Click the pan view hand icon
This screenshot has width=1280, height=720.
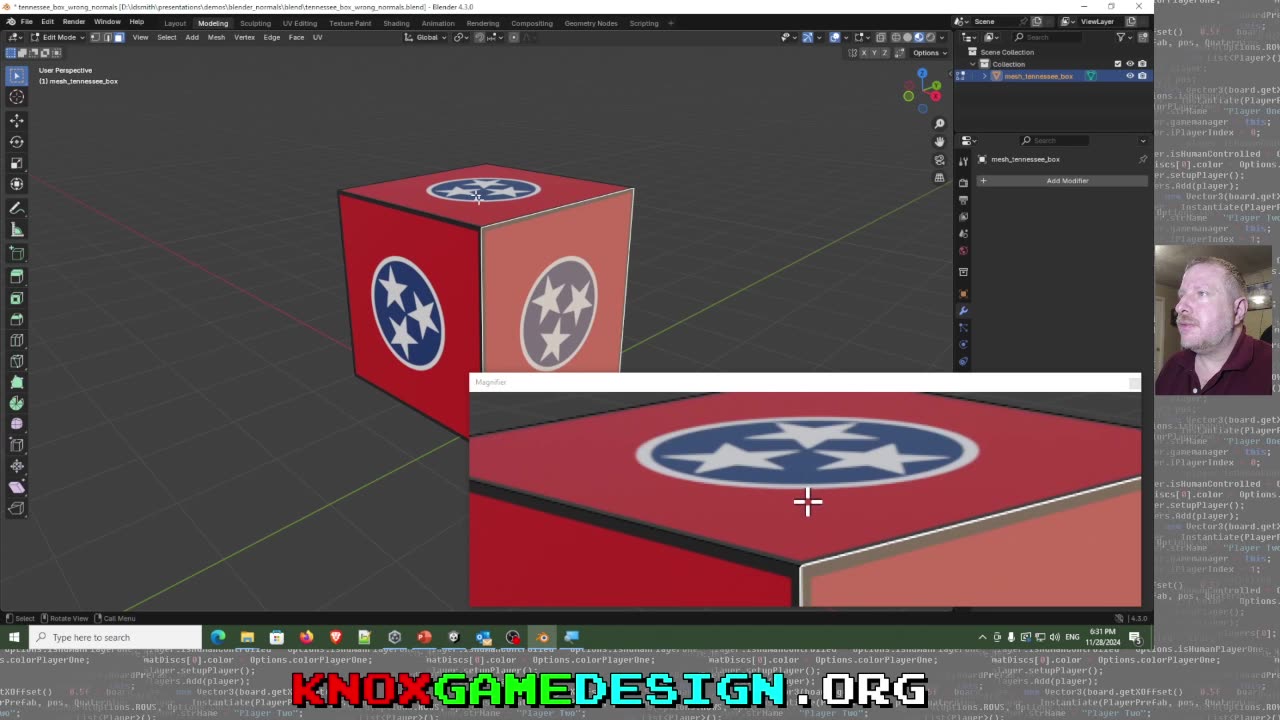pyautogui.click(x=939, y=142)
